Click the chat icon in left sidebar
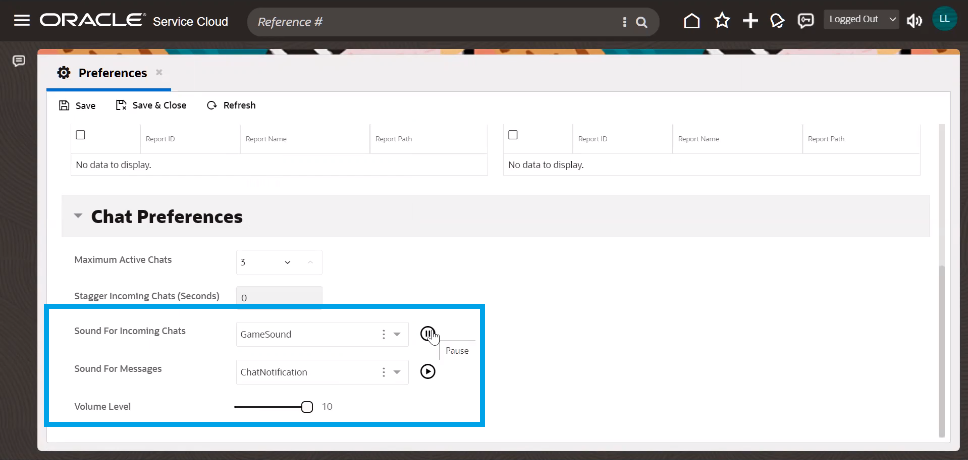The height and width of the screenshot is (460, 968). [x=19, y=61]
